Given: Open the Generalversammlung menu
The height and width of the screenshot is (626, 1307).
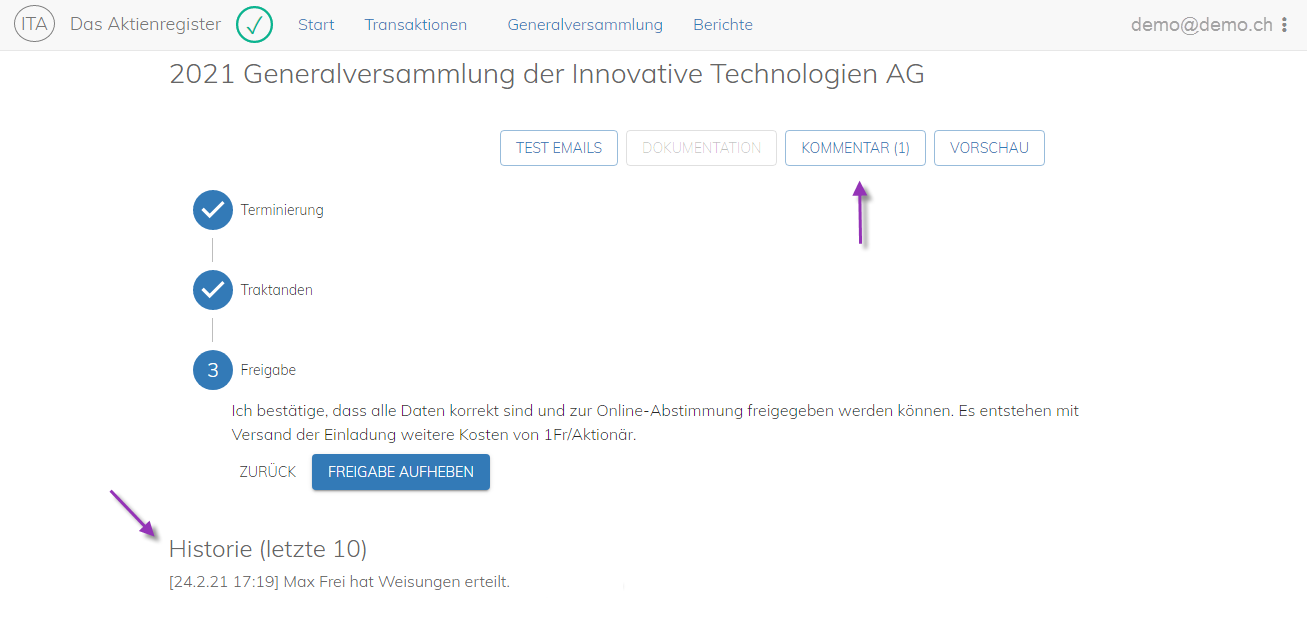Looking at the screenshot, I should pos(585,25).
